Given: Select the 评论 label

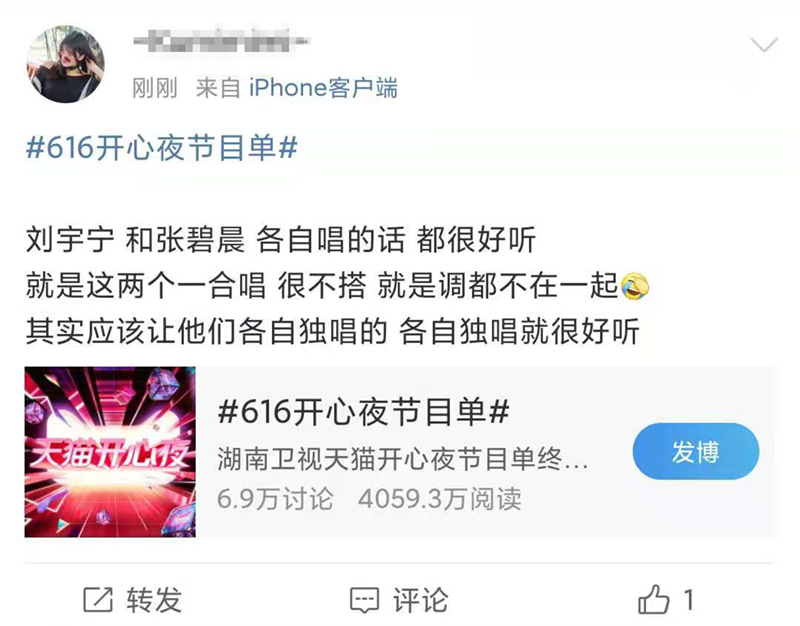Looking at the screenshot, I should [x=420, y=599].
